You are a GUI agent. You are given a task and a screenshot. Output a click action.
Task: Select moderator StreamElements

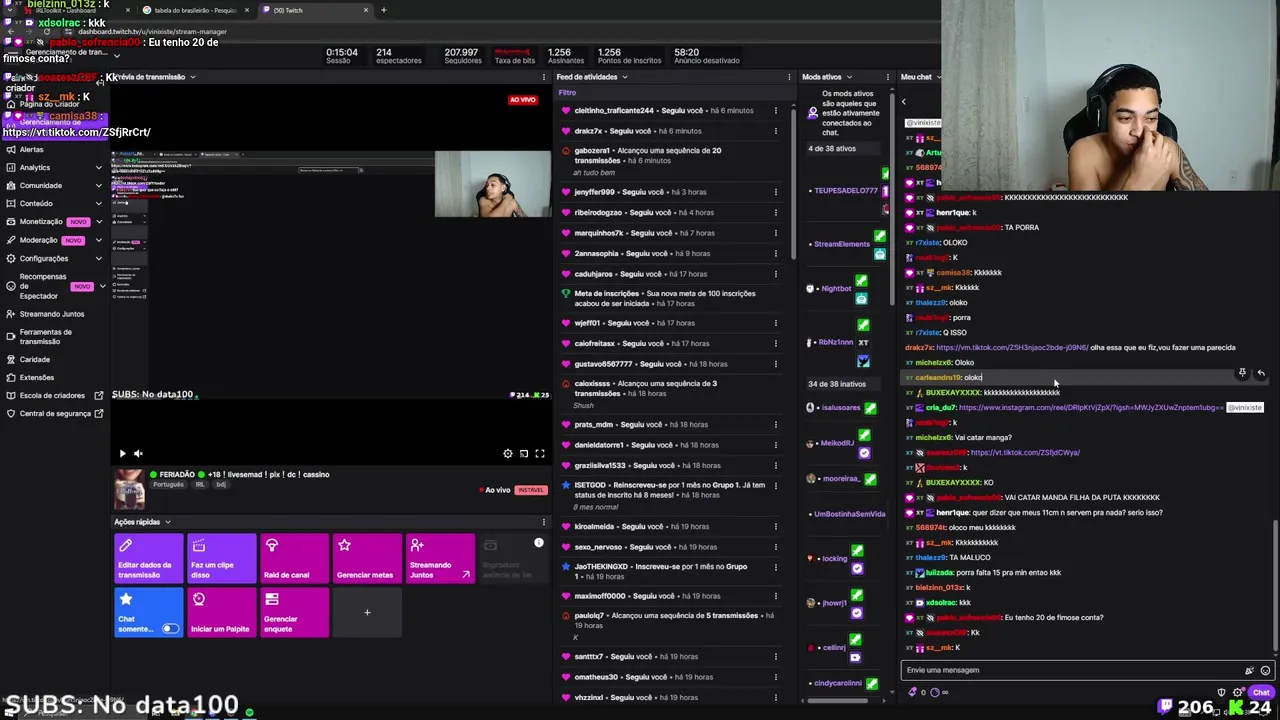842,244
